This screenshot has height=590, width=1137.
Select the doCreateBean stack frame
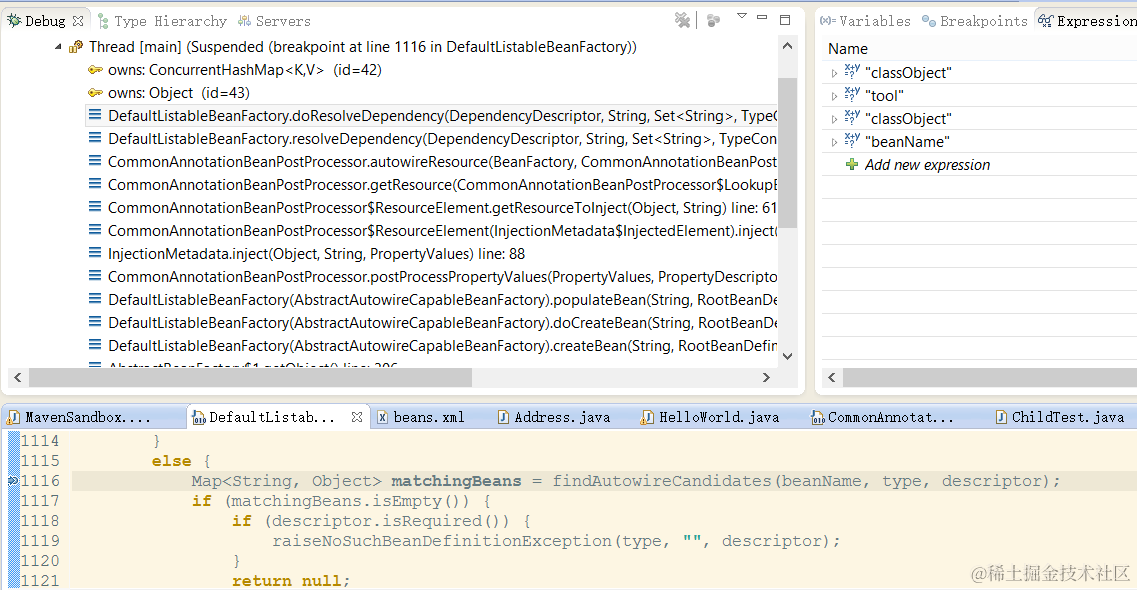(442, 323)
